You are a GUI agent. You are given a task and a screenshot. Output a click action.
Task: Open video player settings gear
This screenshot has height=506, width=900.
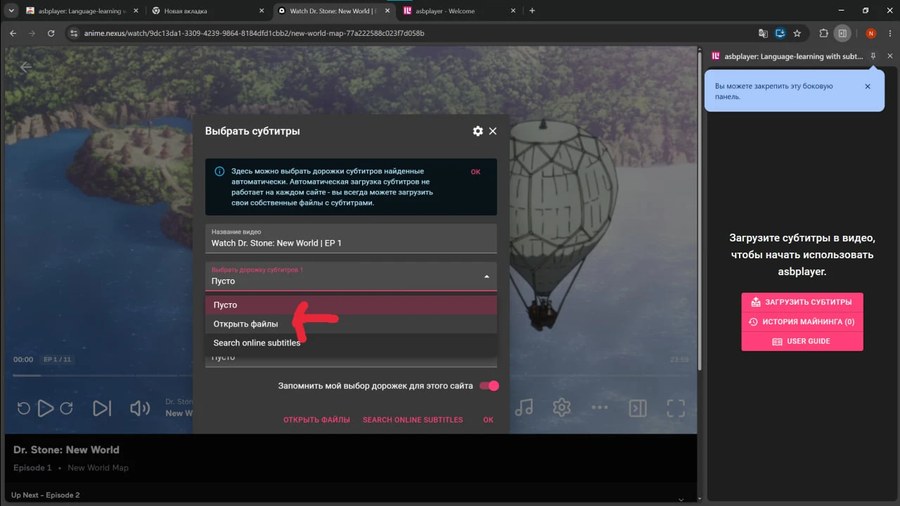[x=561, y=407]
